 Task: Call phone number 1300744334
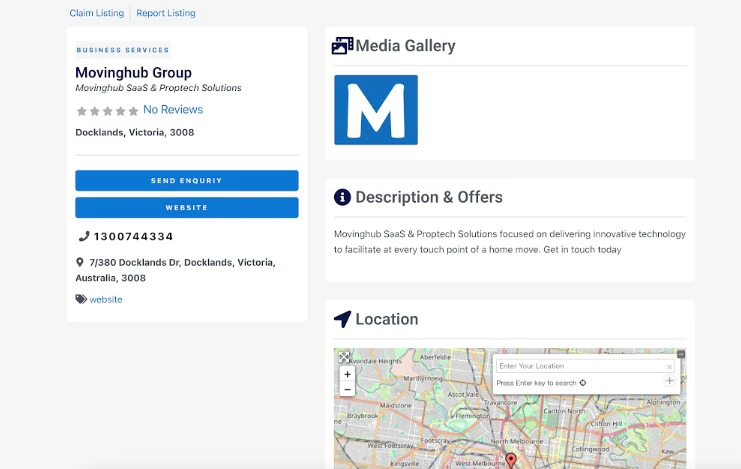(133, 236)
